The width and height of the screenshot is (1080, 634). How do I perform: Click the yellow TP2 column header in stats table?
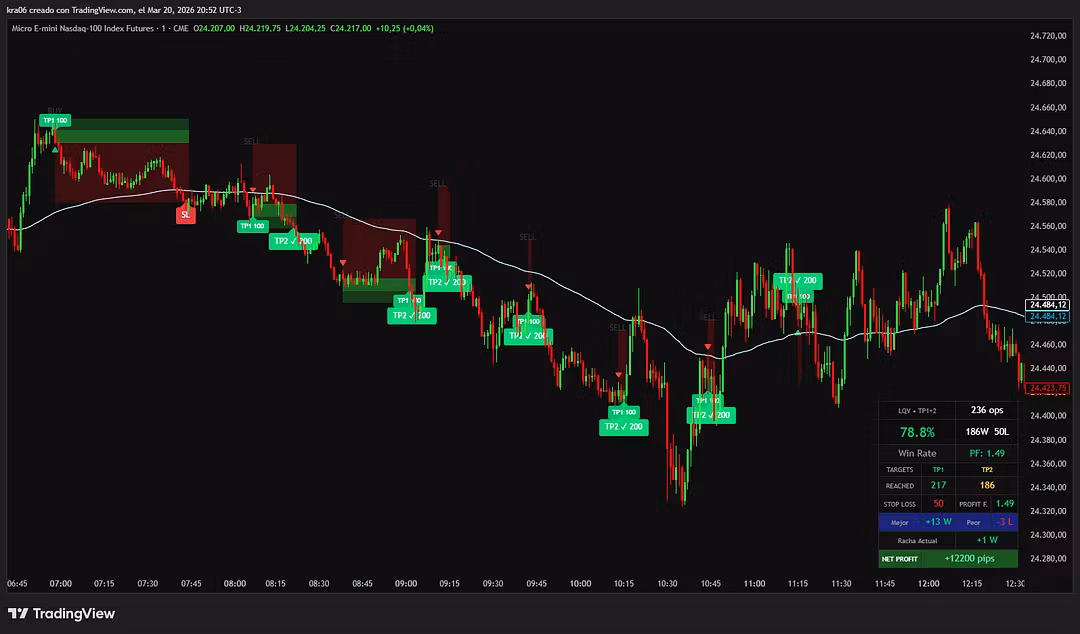pyautogui.click(x=987, y=469)
